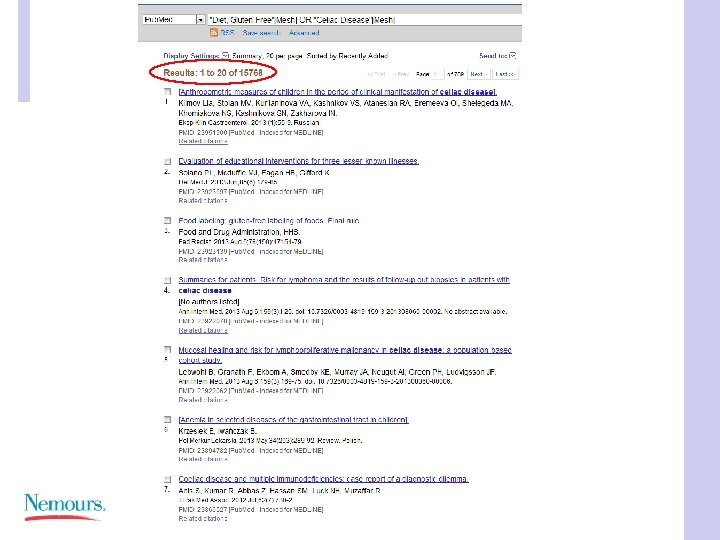Click the "Results: 1 to 20 of 15768" count text

pyautogui.click(x=213, y=73)
